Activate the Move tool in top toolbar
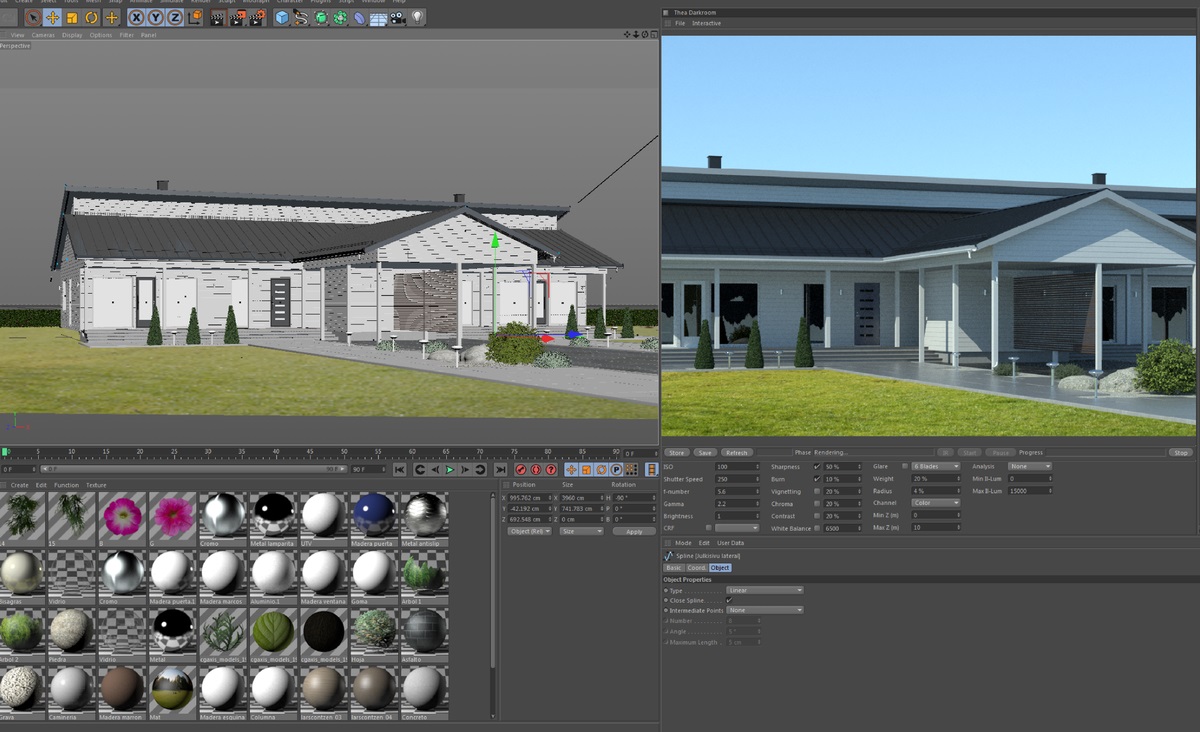1200x732 pixels. (53, 17)
